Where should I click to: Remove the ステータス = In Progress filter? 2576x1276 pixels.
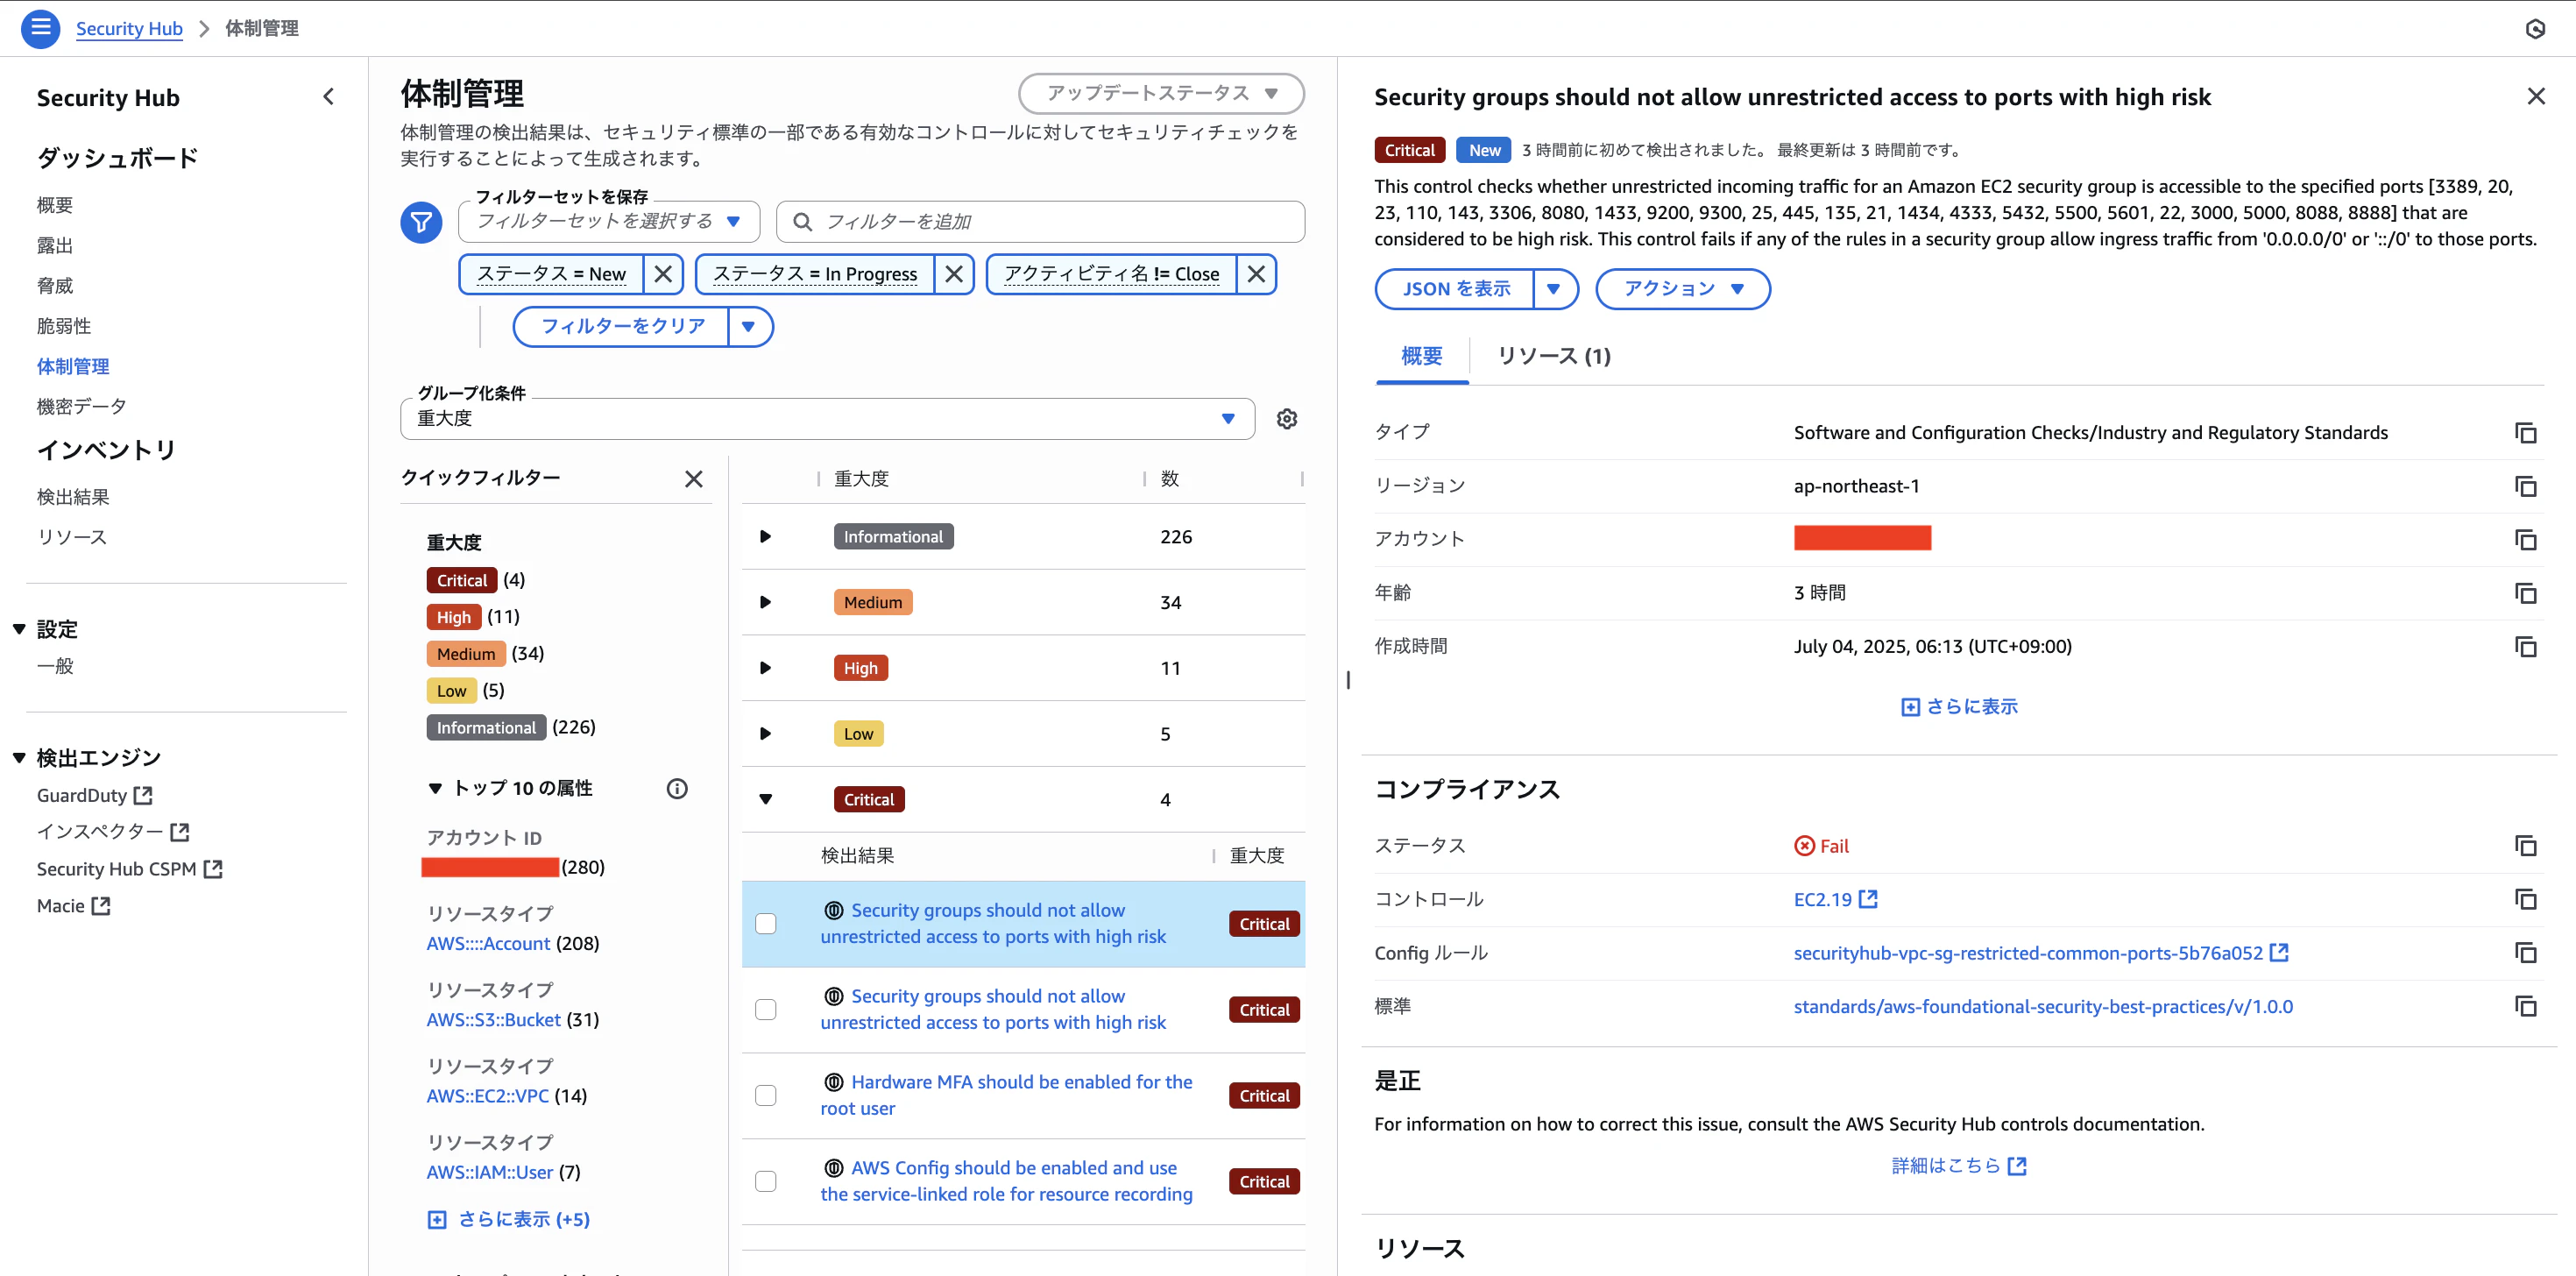coord(954,274)
